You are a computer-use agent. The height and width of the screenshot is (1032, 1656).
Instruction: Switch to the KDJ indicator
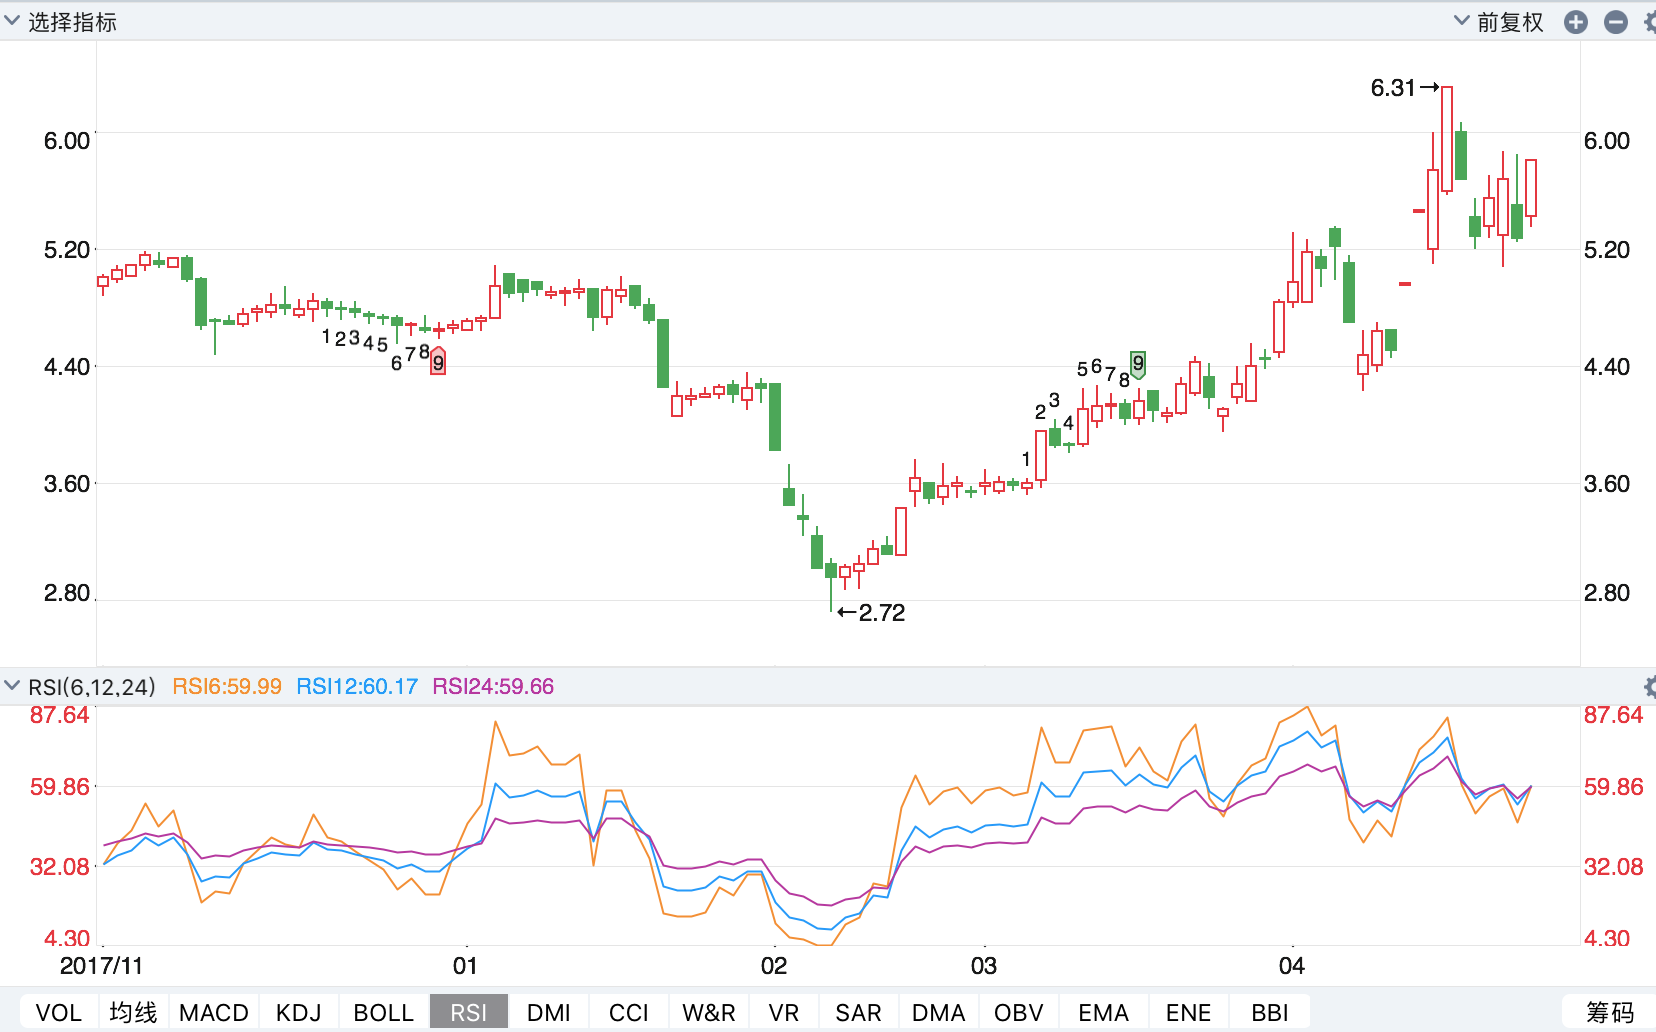pos(298,1012)
